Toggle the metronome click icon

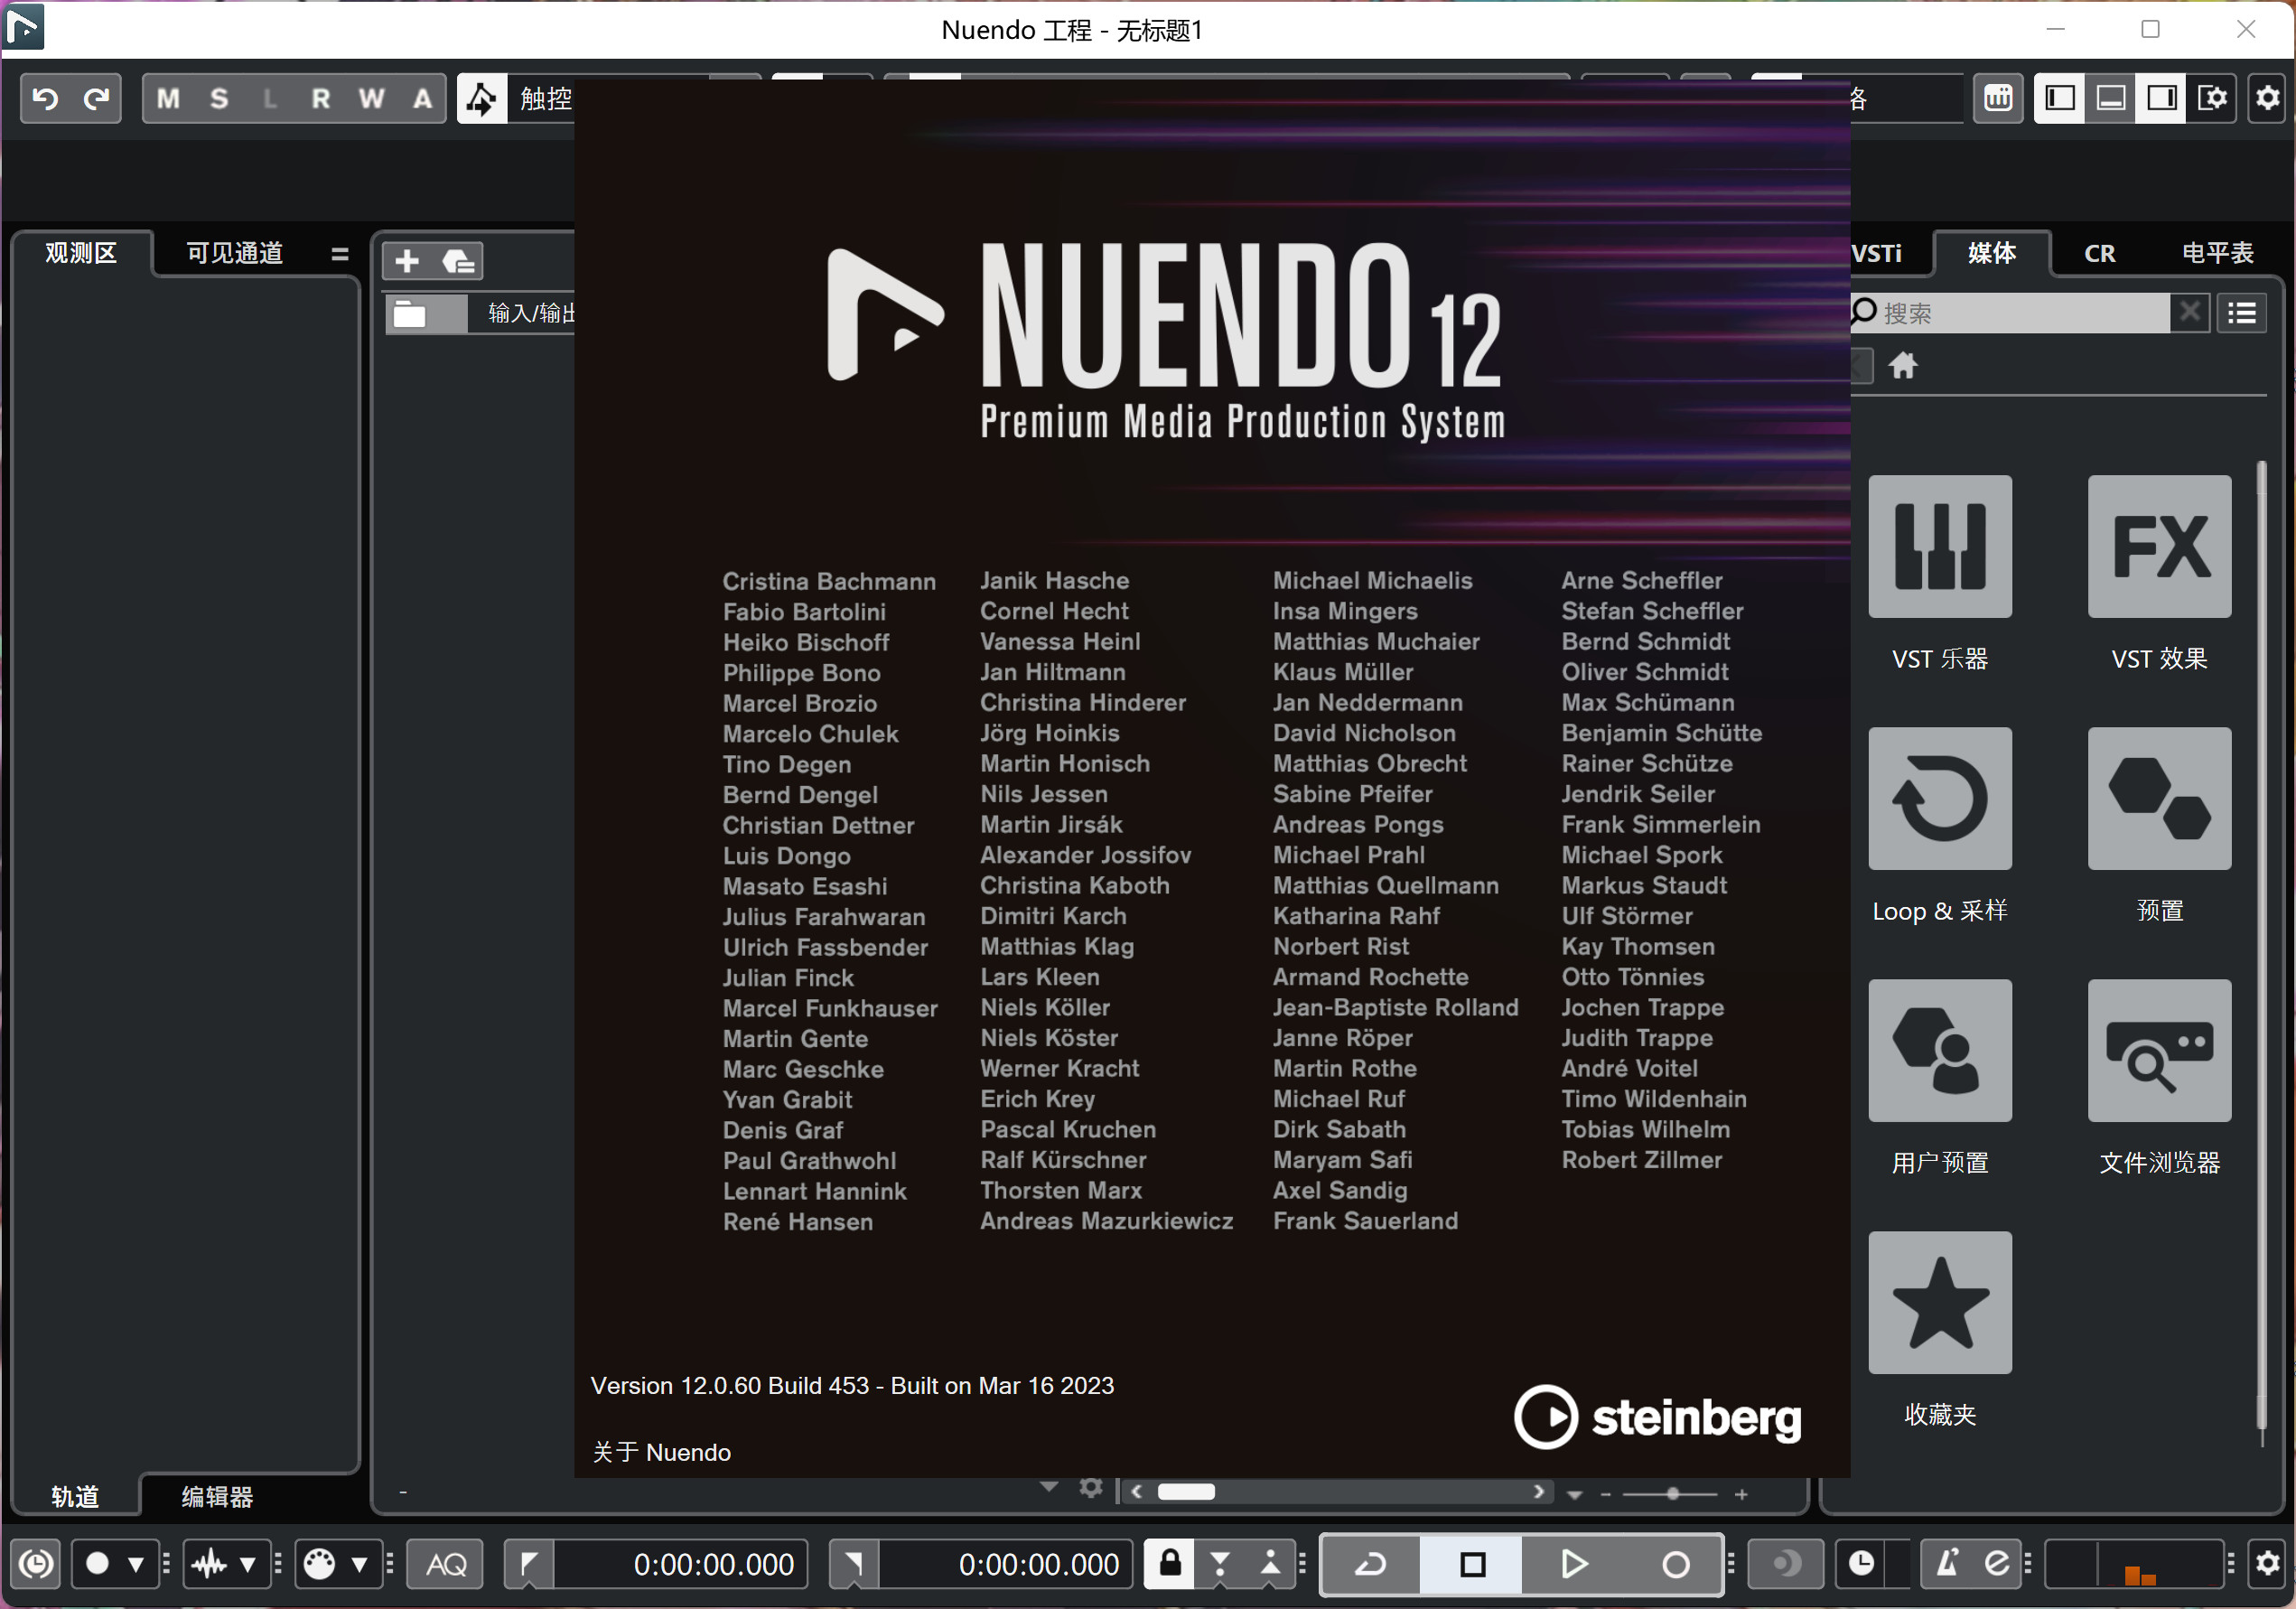tap(1947, 1563)
